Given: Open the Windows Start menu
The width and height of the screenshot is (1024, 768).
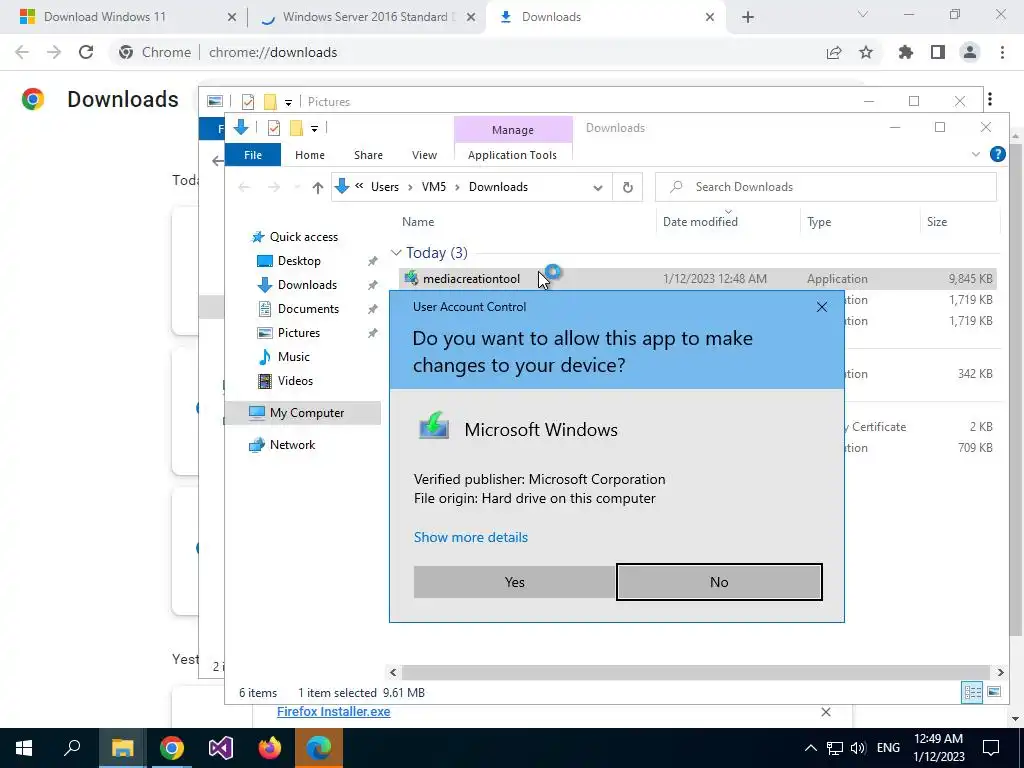Looking at the screenshot, I should click(x=24, y=748).
